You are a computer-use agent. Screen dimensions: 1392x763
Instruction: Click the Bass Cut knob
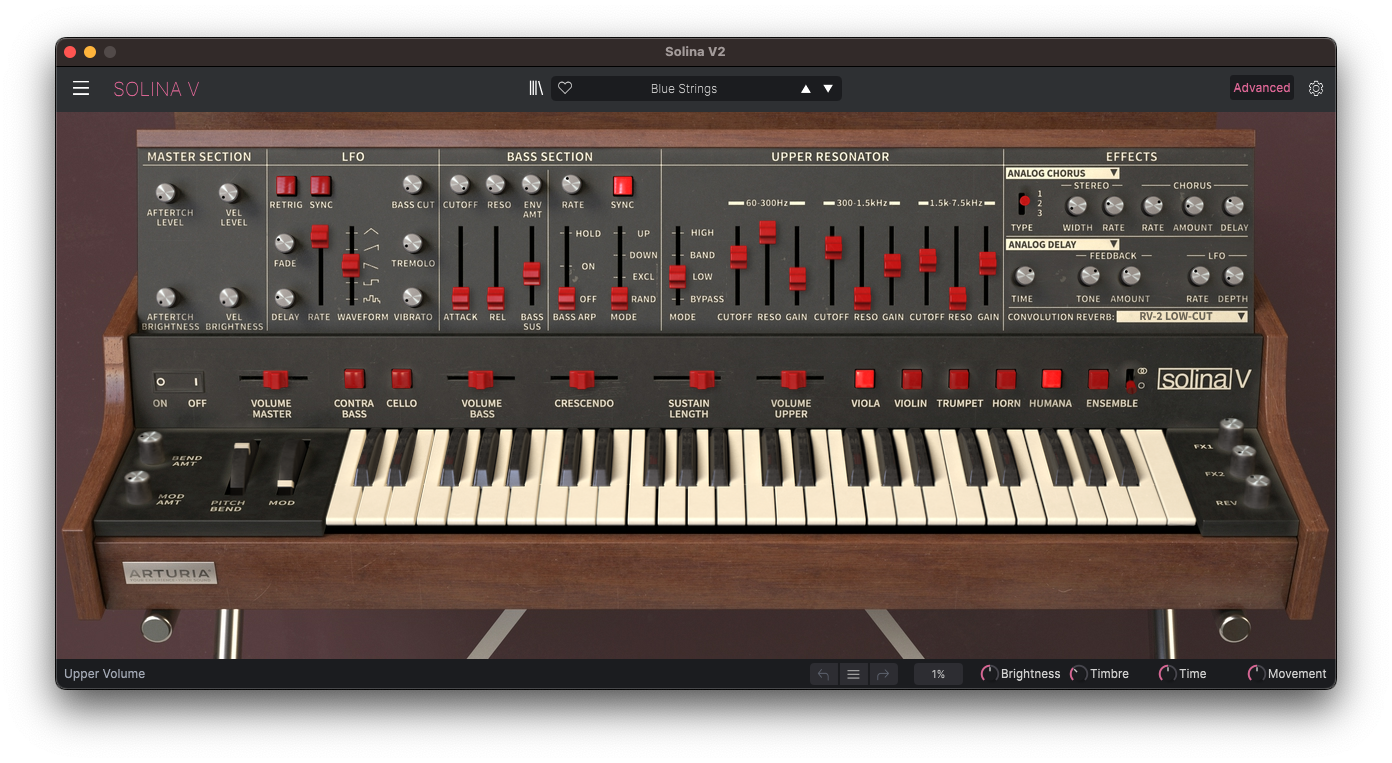tap(412, 184)
